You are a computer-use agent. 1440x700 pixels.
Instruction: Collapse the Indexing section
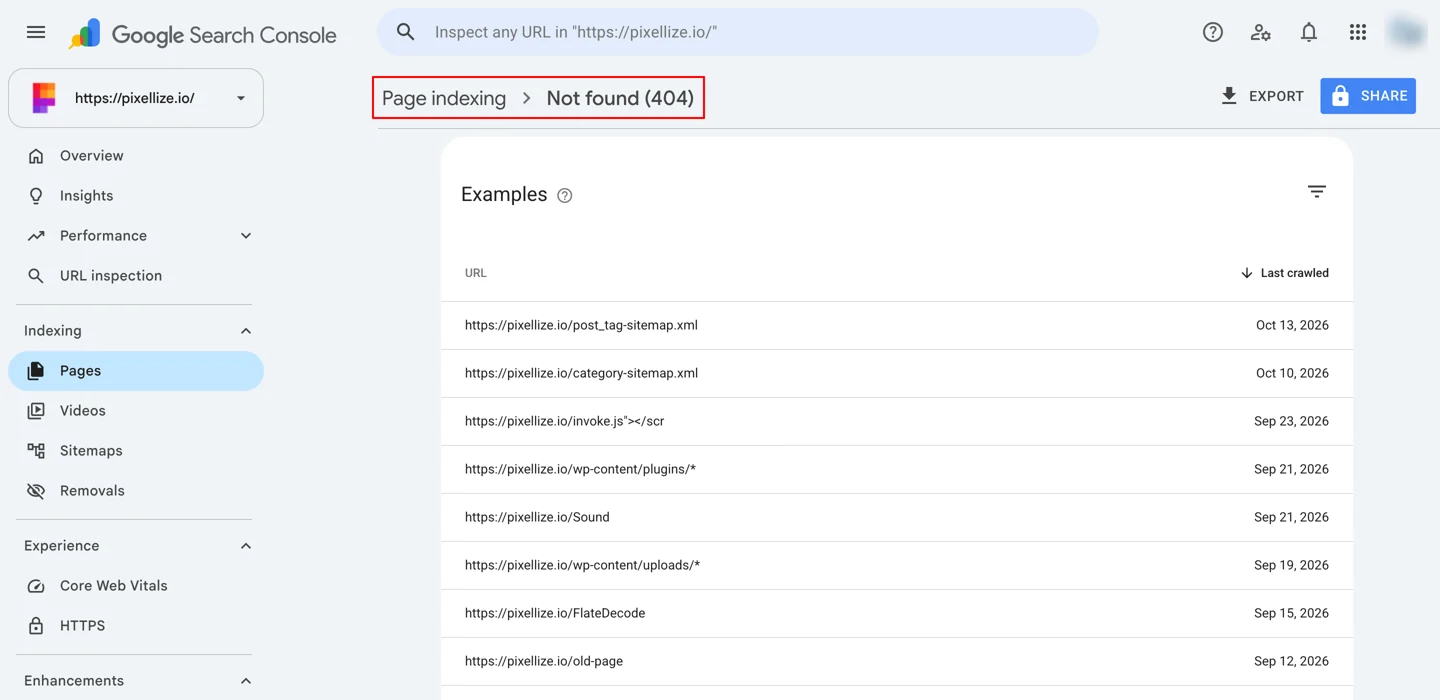click(246, 331)
